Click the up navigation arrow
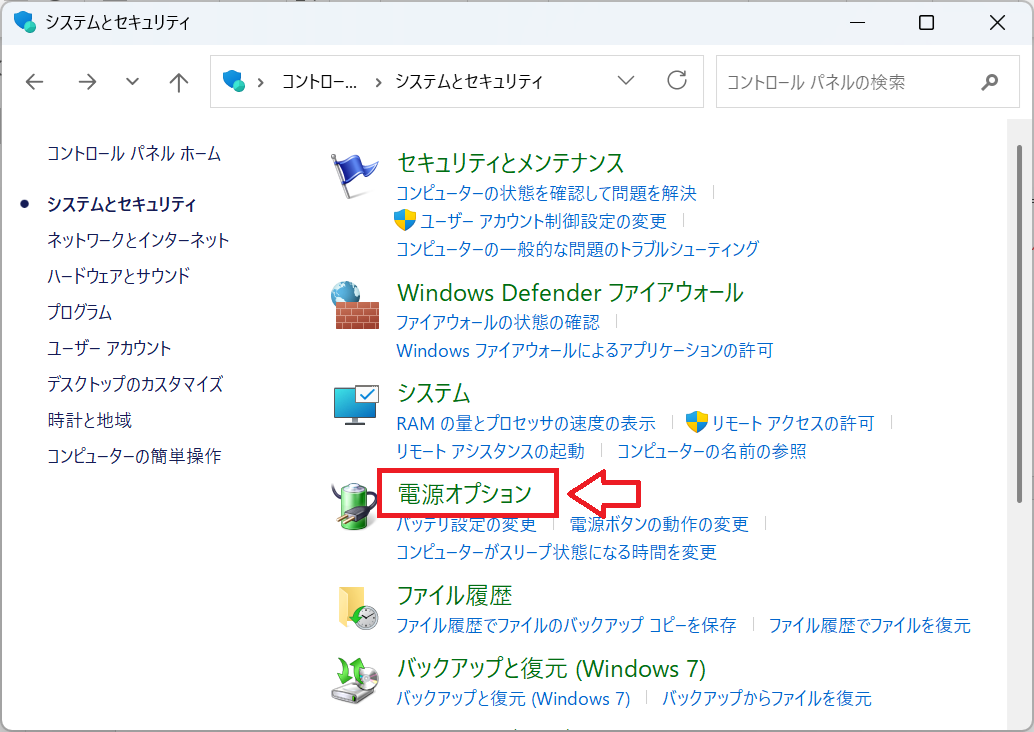Screen dimensions: 1034x732 pos(178,81)
